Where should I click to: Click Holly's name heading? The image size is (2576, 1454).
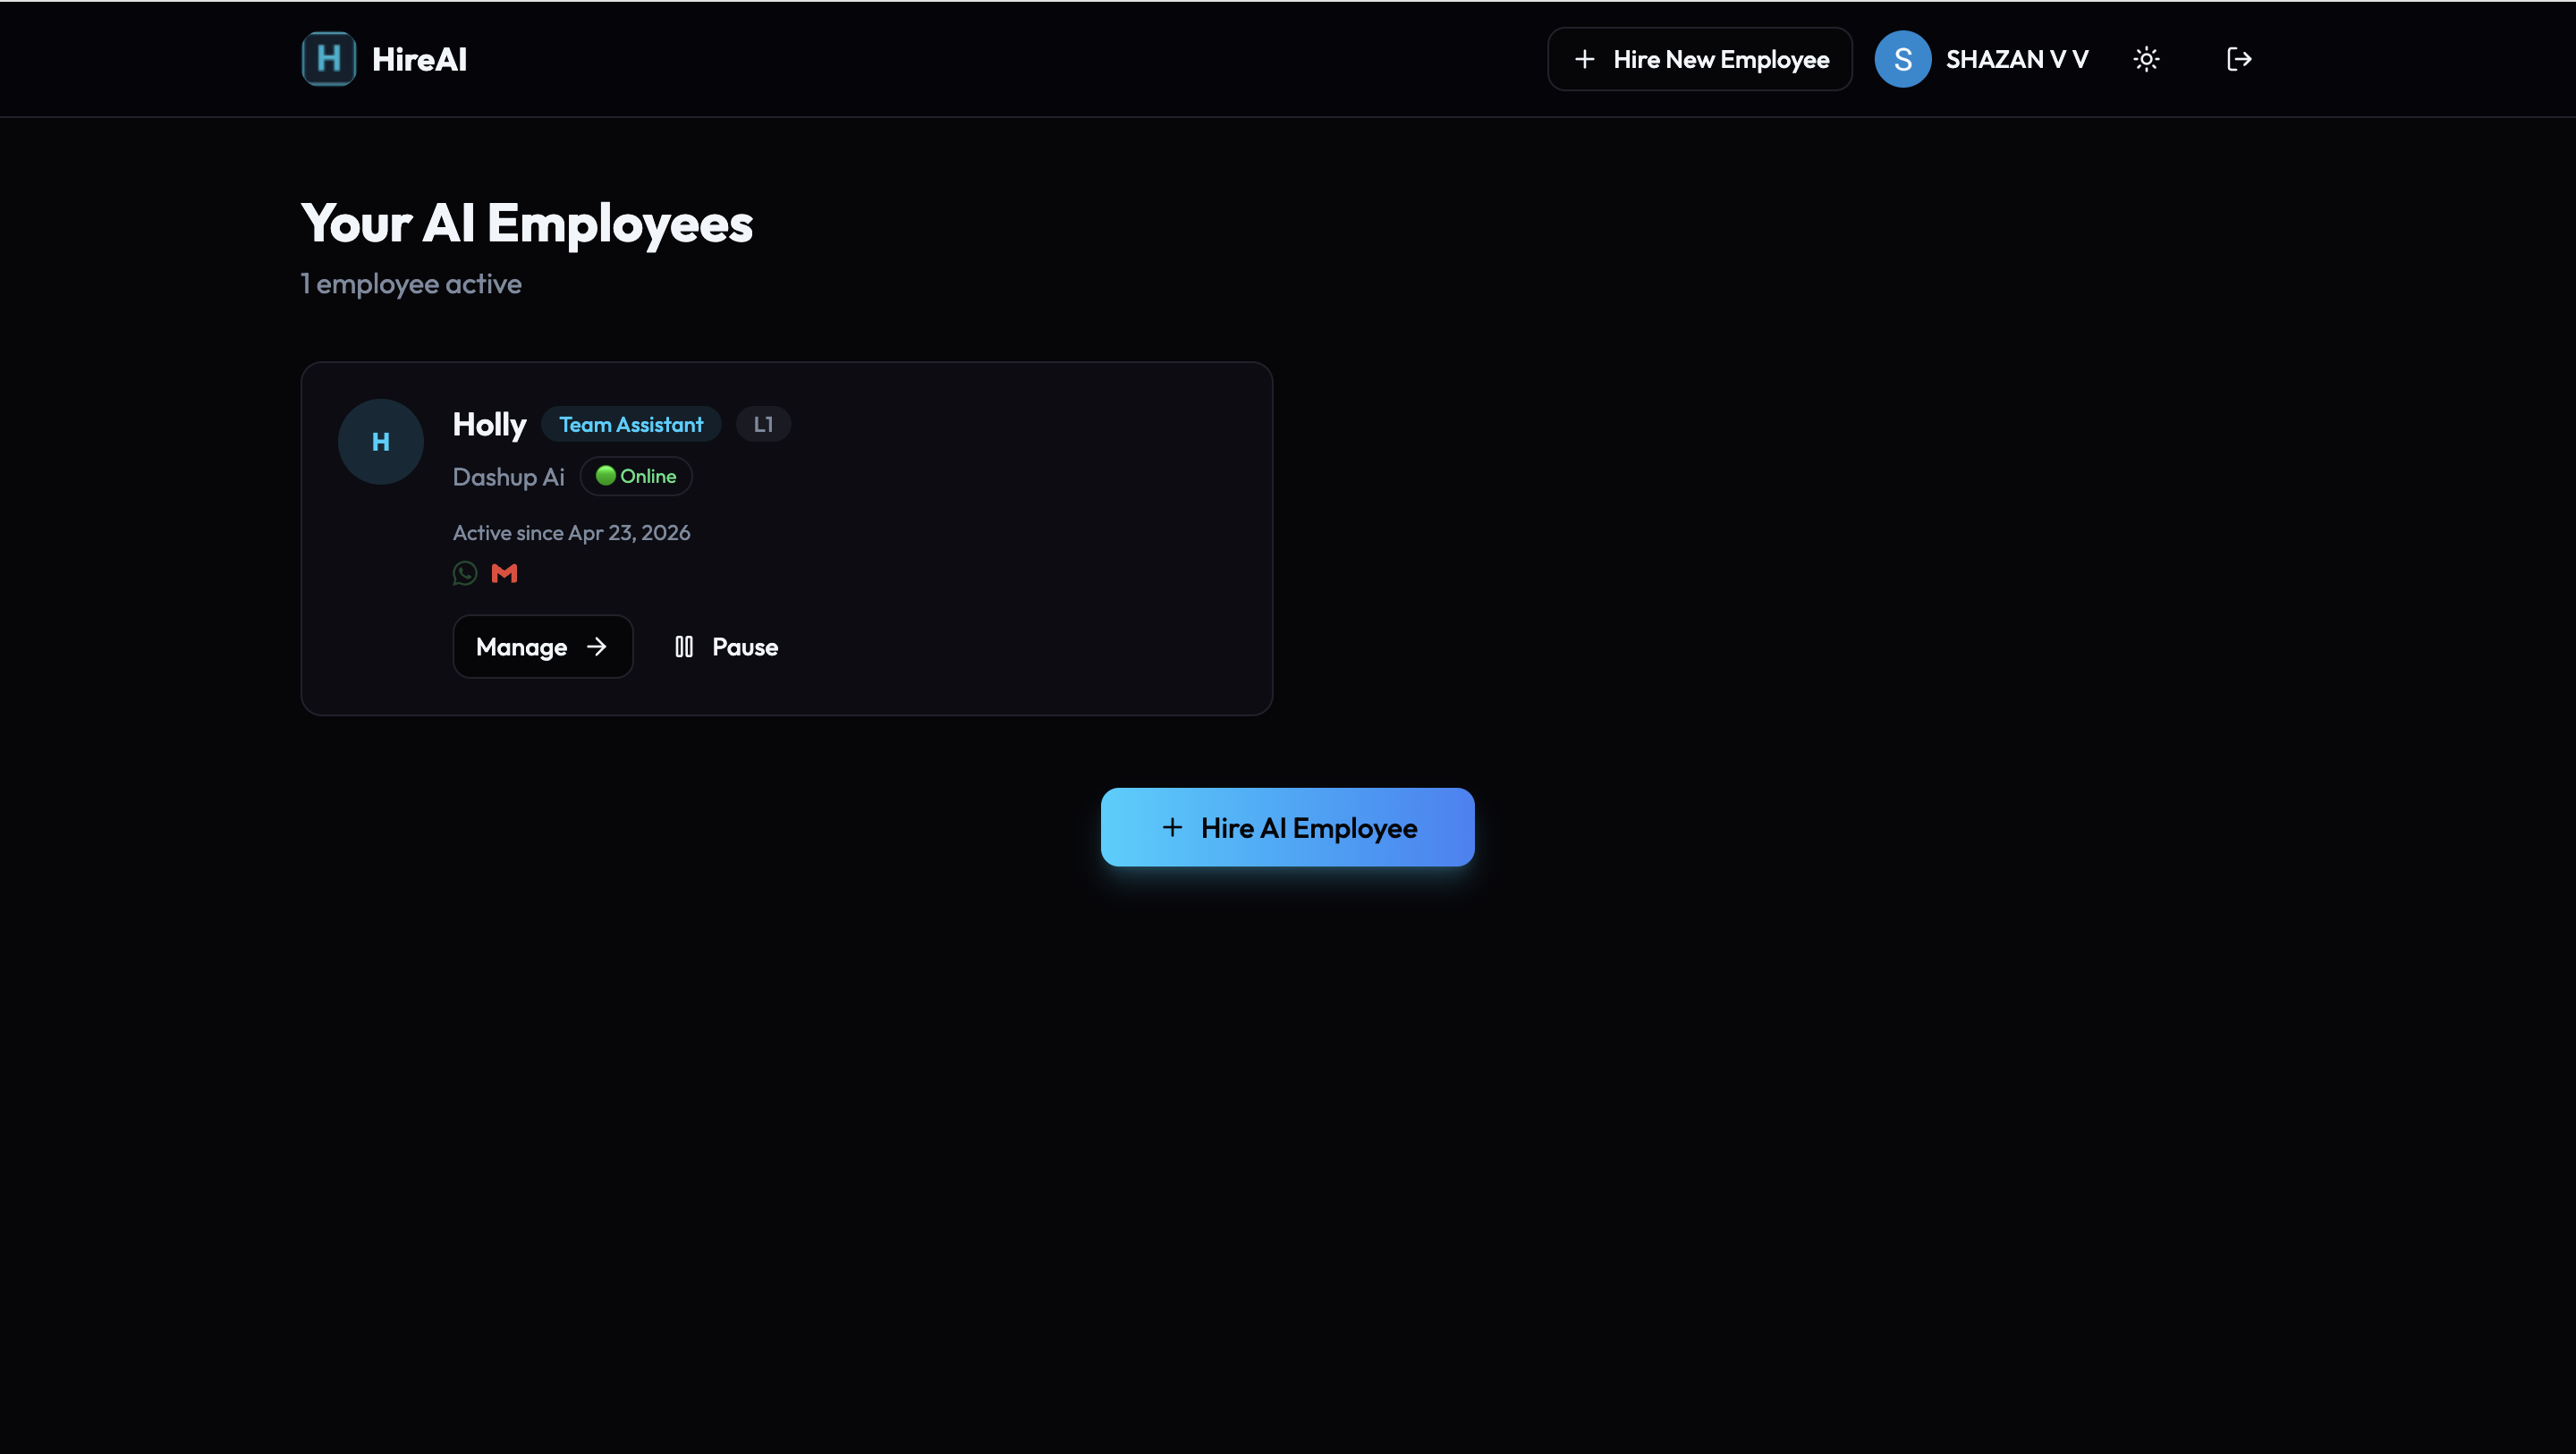point(489,424)
